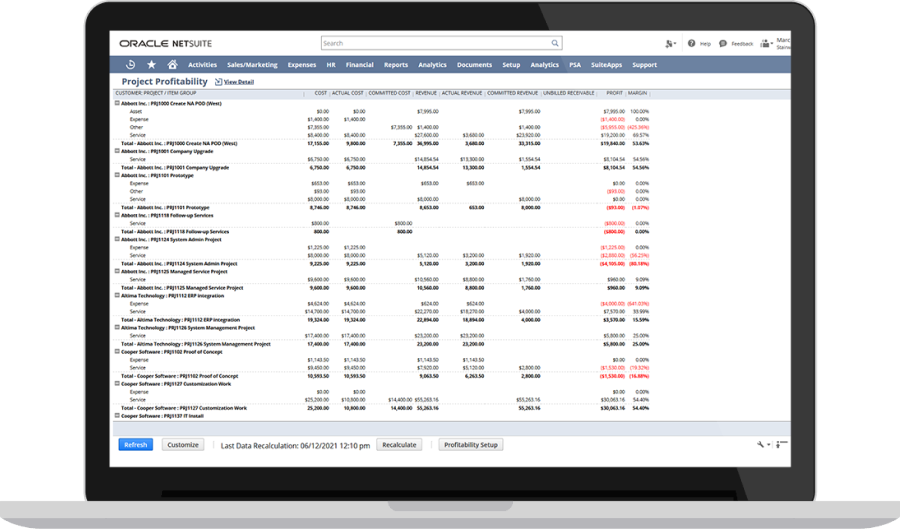Go to the Home dashboard icon
Viewport: 900px width, 529px height.
(172, 65)
